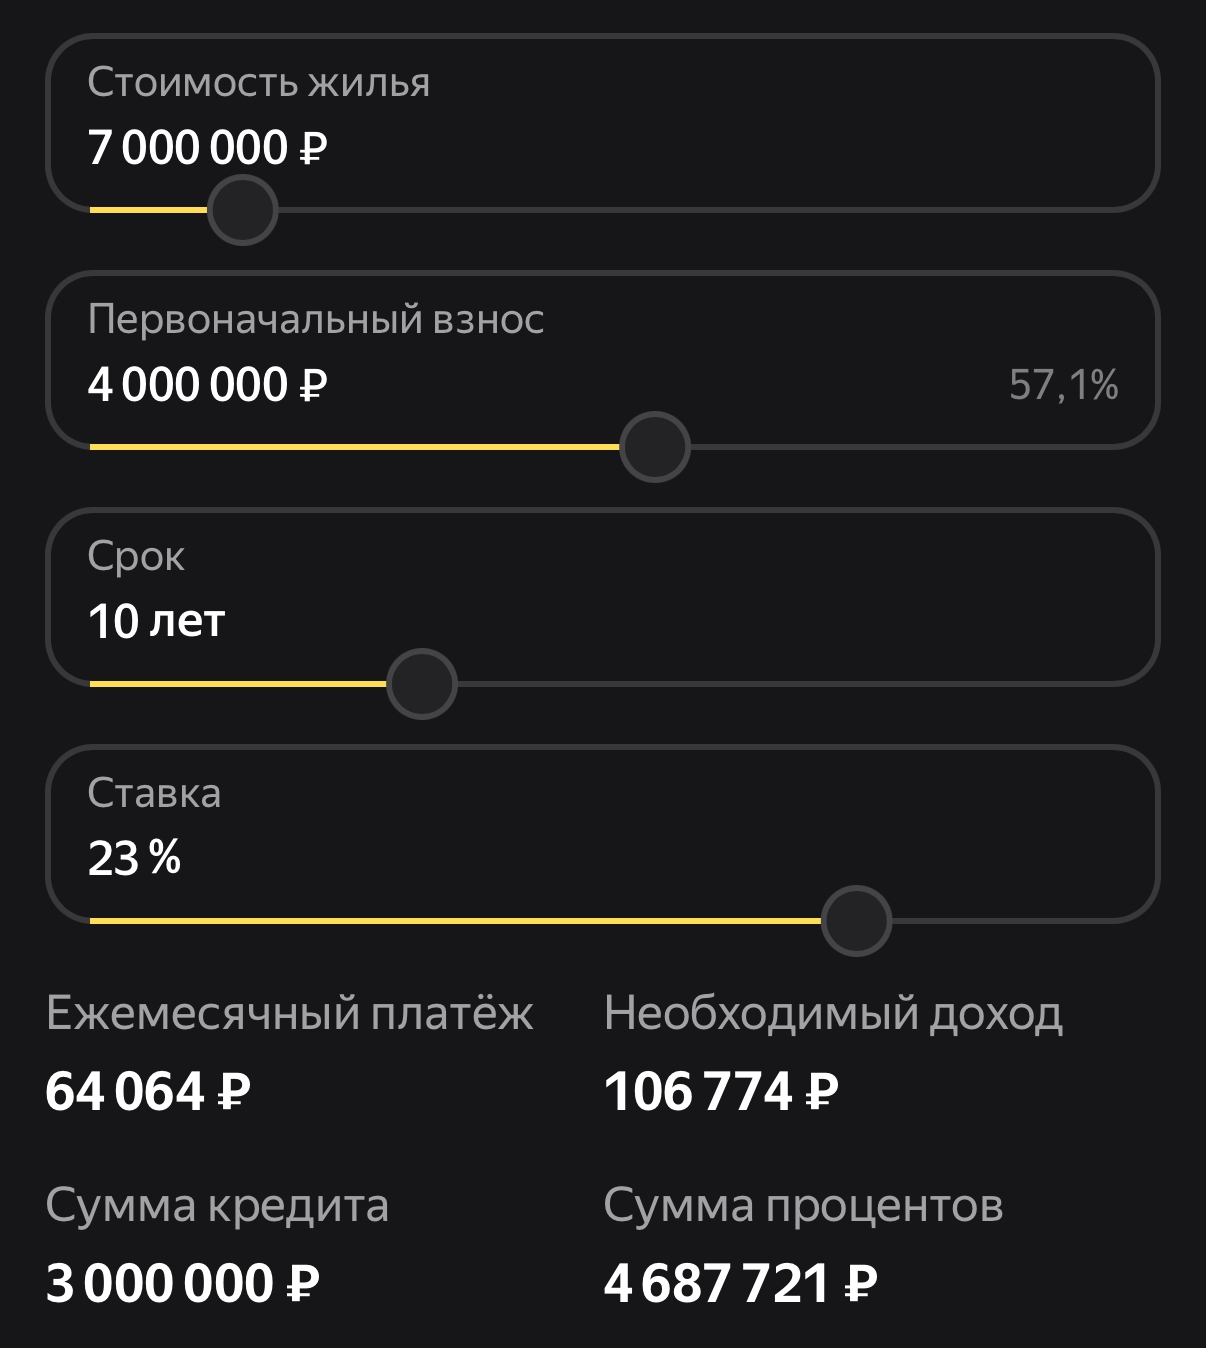
Task: Click the 'Необходимый доход' heading
Action: [833, 1014]
